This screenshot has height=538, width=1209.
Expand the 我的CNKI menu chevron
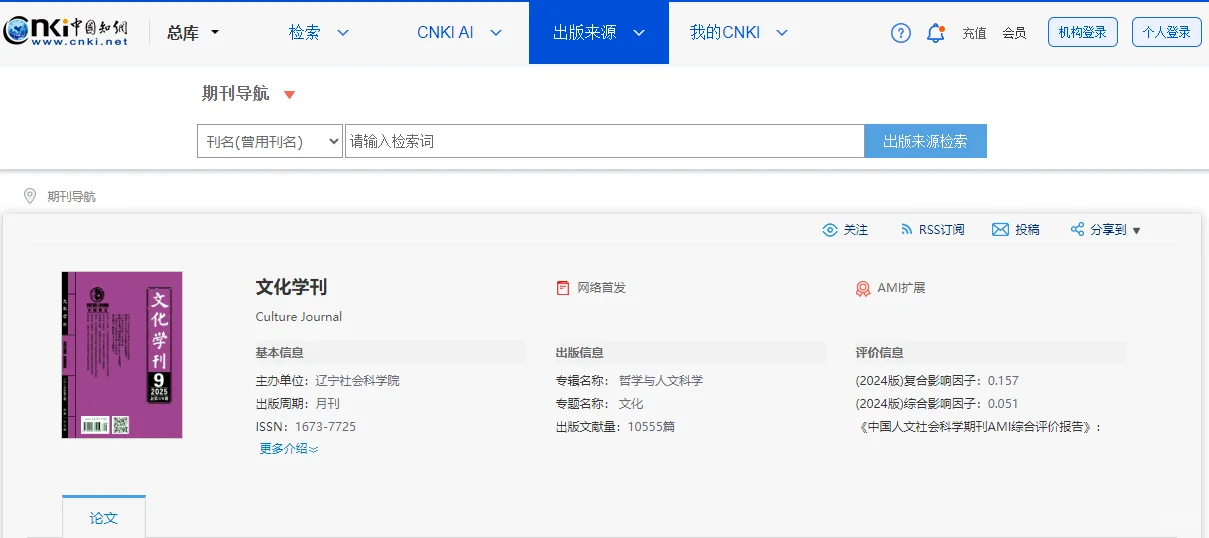pos(782,33)
